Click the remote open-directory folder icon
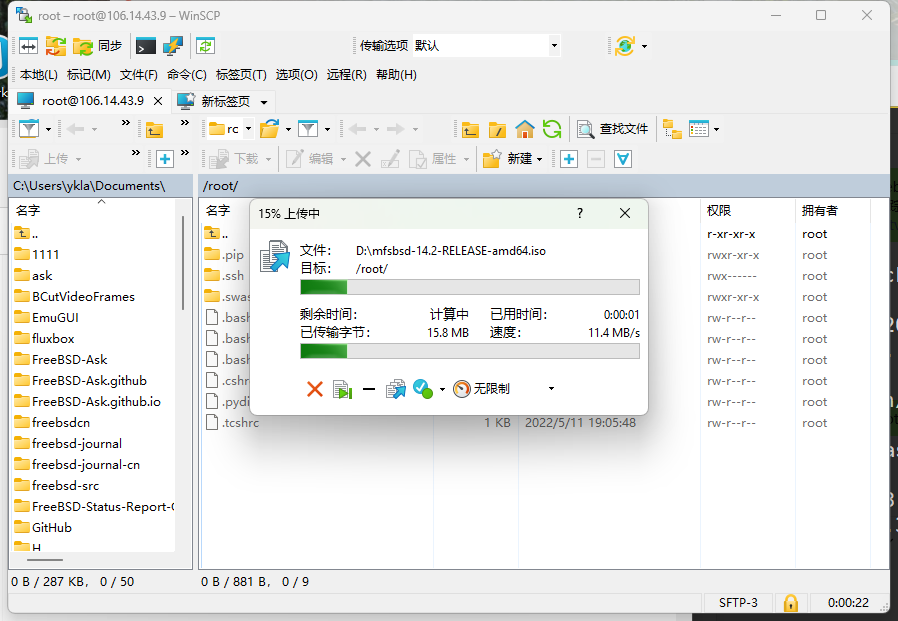 (x=269, y=129)
